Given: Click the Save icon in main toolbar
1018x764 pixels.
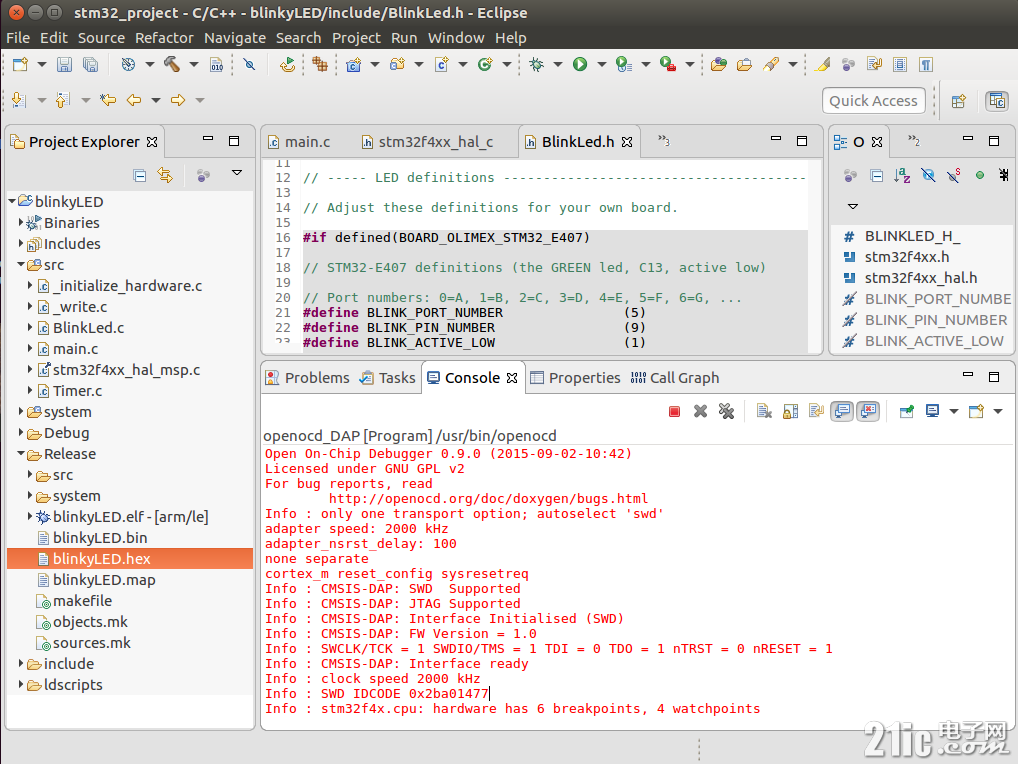Looking at the screenshot, I should point(64,64).
